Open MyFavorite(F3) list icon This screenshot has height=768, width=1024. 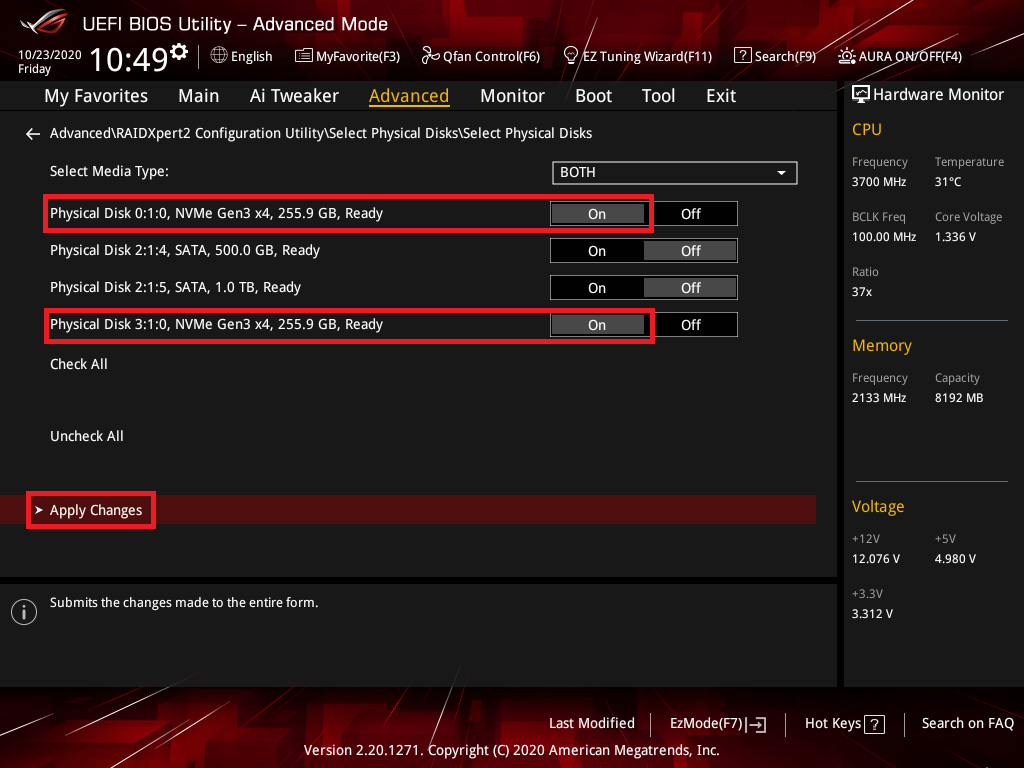pos(304,56)
